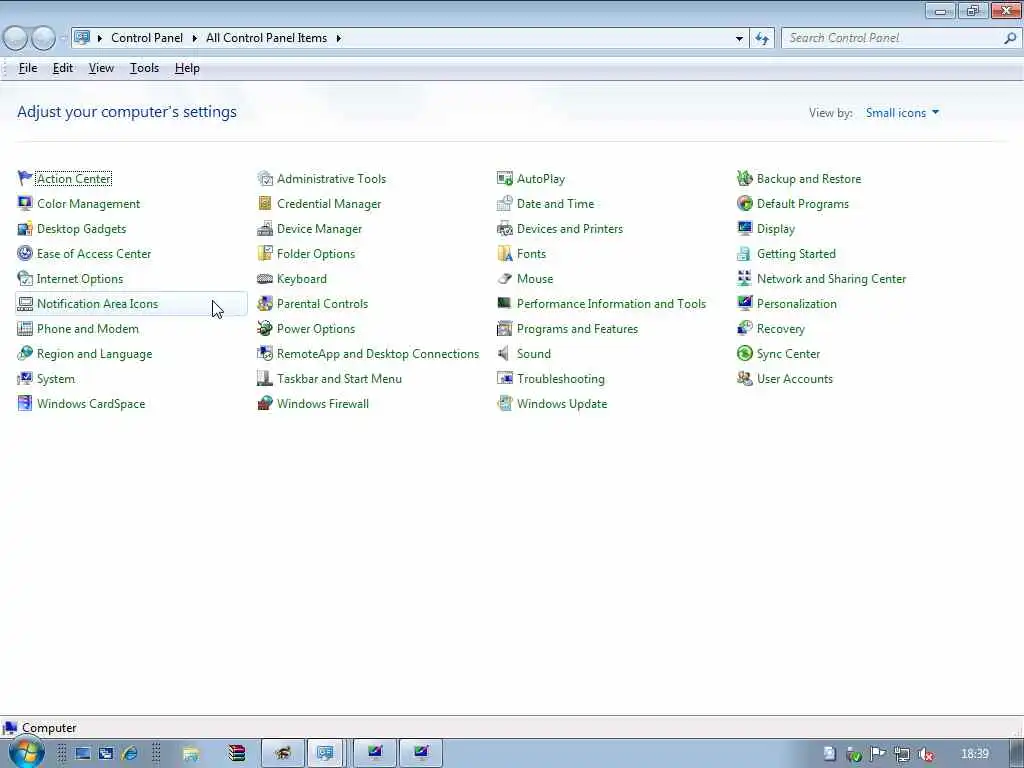Click the Devices and Printers icon
Viewport: 1024px width, 768px height.
[x=505, y=228]
